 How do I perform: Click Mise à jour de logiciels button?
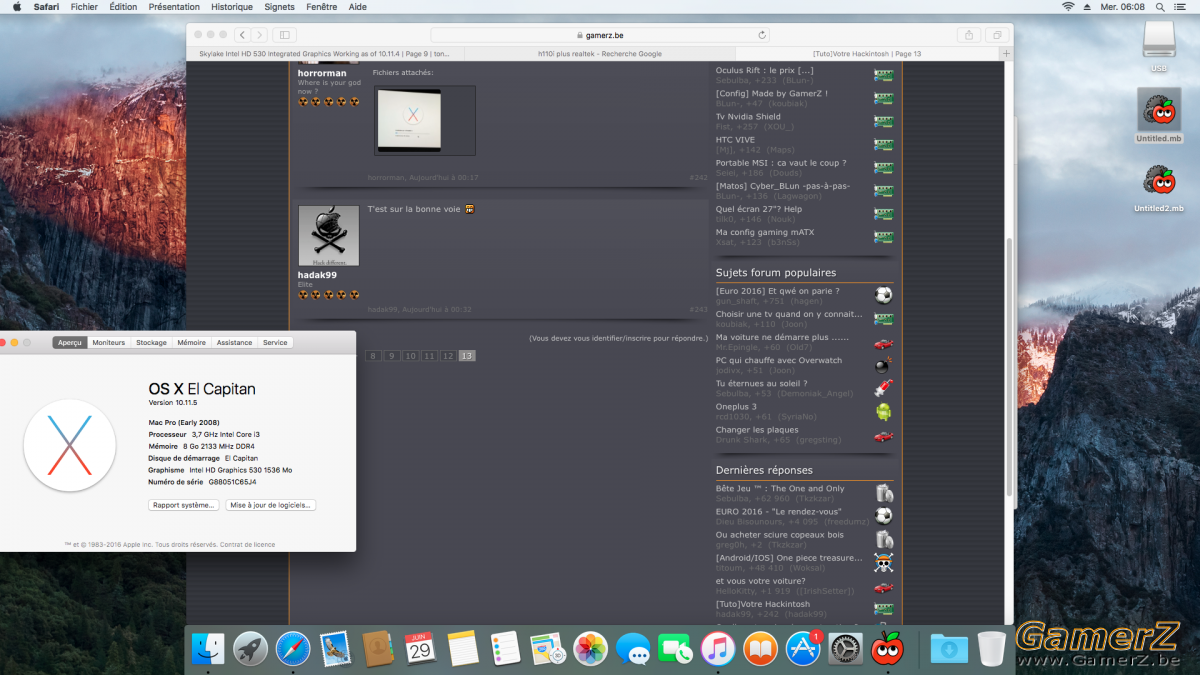[271, 505]
